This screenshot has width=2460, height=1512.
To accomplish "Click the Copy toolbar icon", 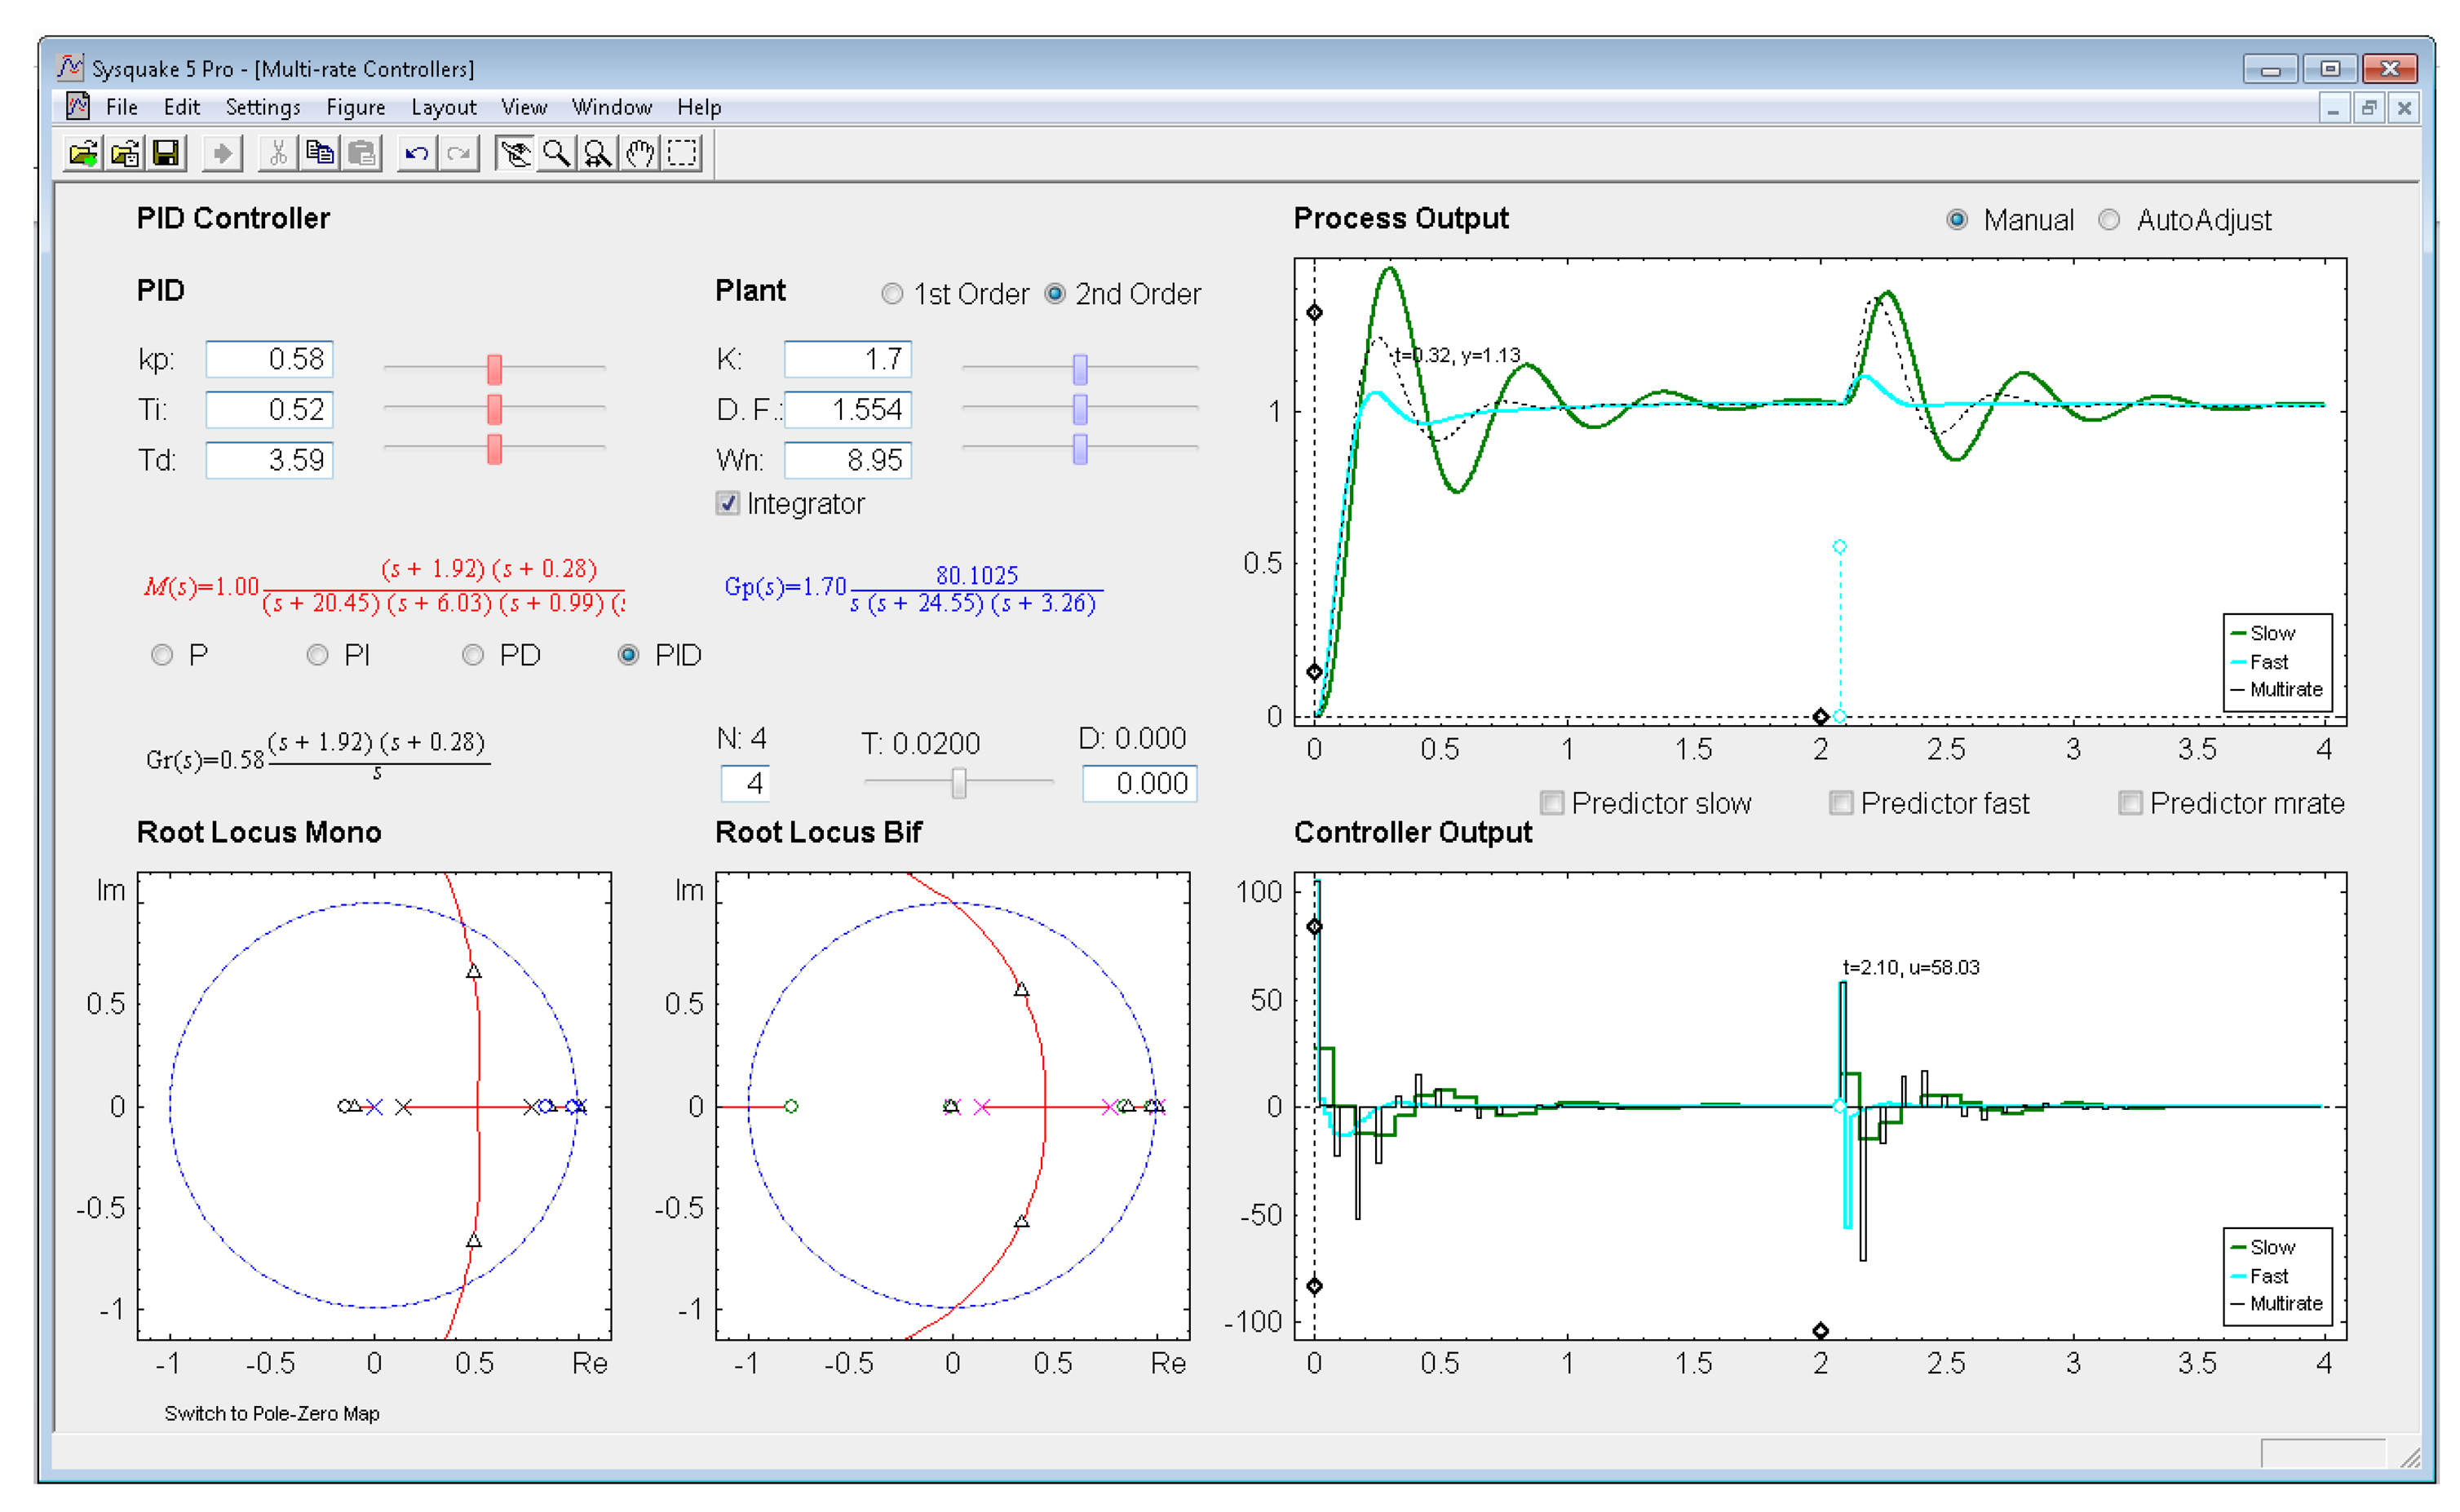I will pyautogui.click(x=320, y=153).
